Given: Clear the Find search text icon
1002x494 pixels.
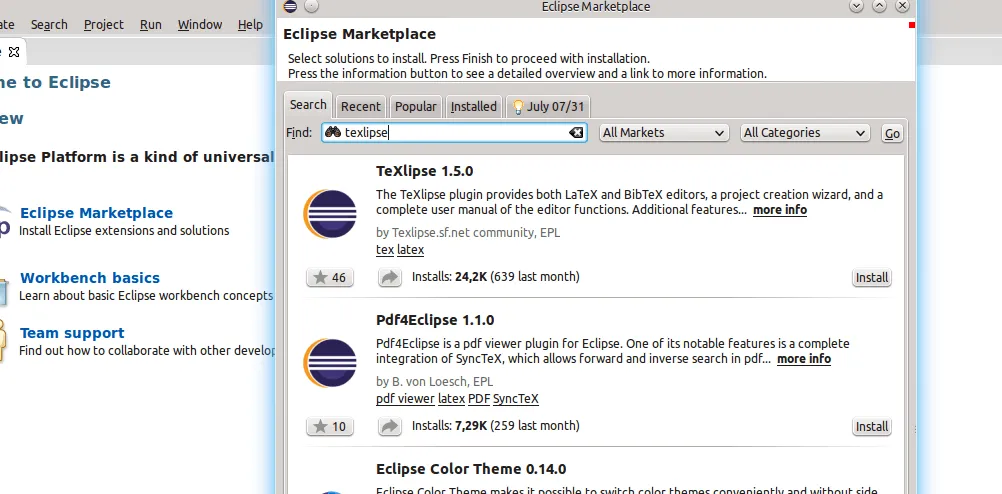Looking at the screenshot, I should point(576,133).
